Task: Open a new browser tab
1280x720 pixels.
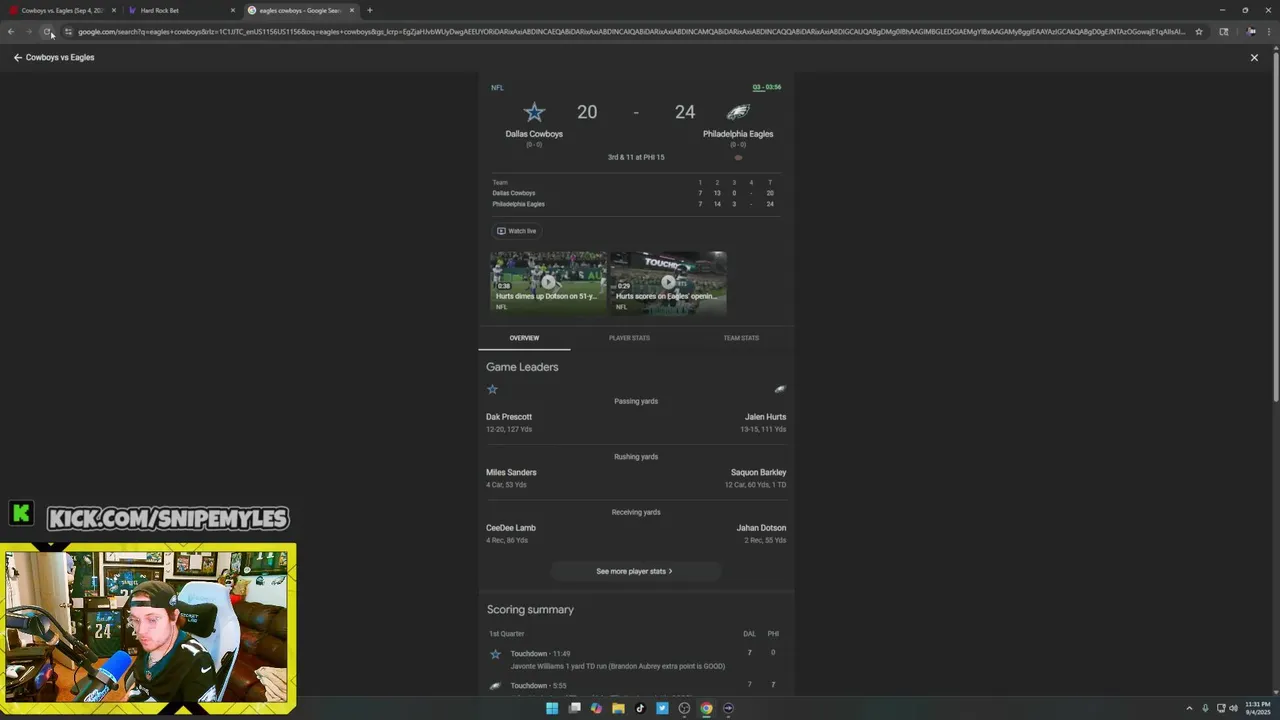Action: (370, 10)
